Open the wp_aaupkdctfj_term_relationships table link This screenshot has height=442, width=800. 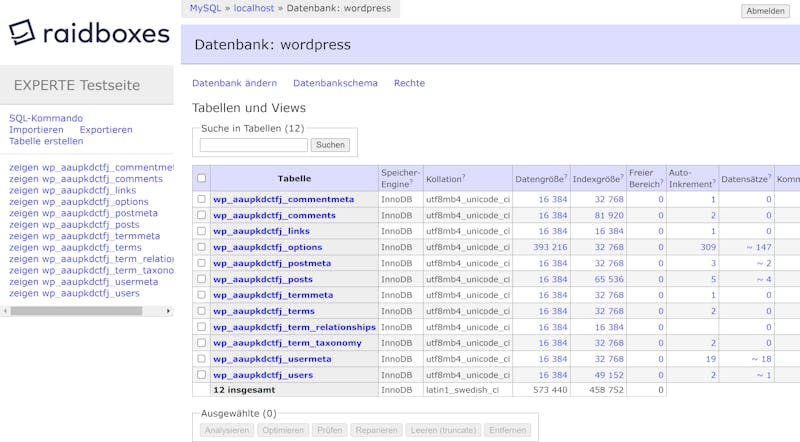(x=294, y=327)
